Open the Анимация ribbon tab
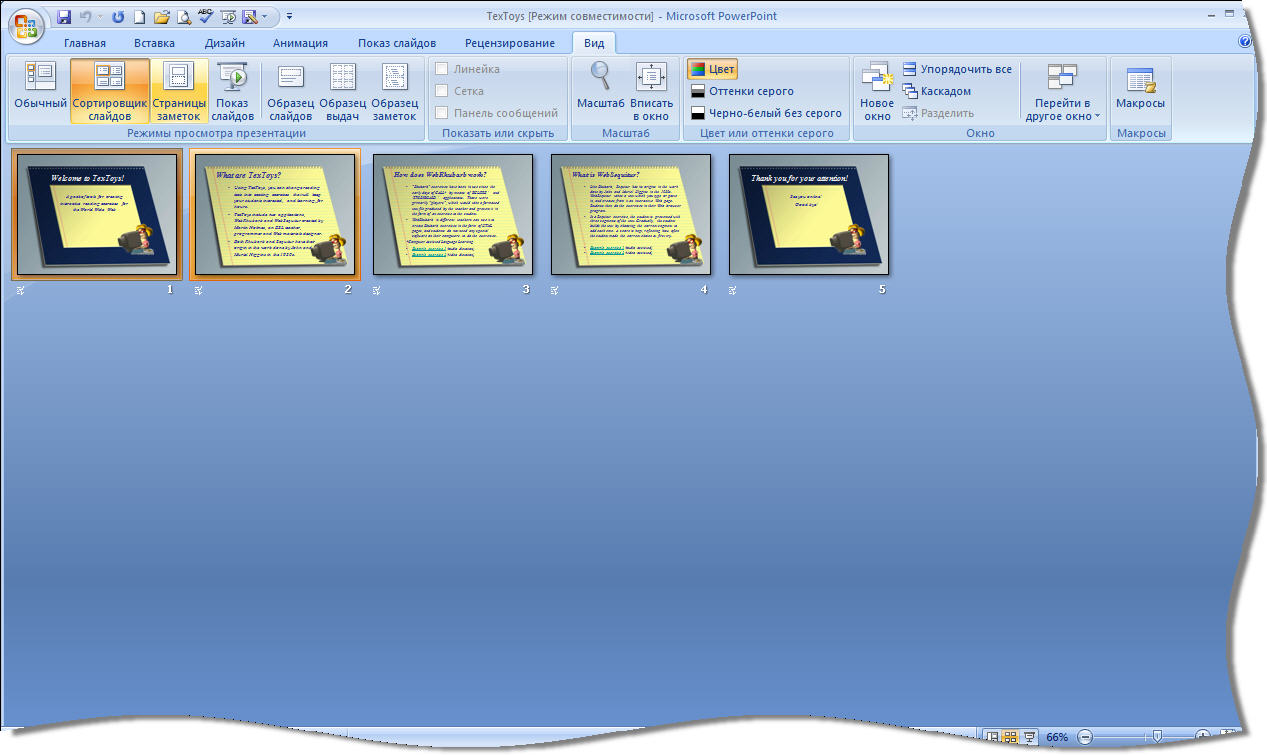This screenshot has width=1267, height=755. coord(300,43)
